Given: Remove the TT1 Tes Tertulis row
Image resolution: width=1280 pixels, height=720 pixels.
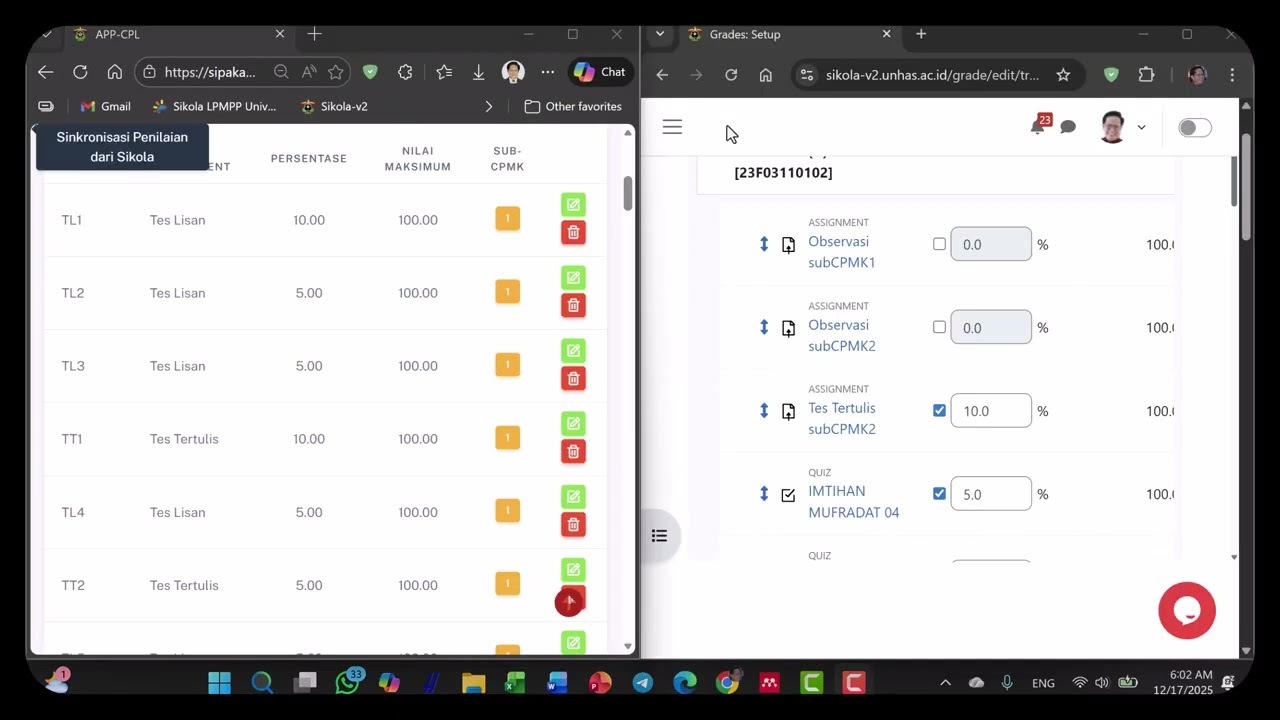Looking at the screenshot, I should 573,452.
